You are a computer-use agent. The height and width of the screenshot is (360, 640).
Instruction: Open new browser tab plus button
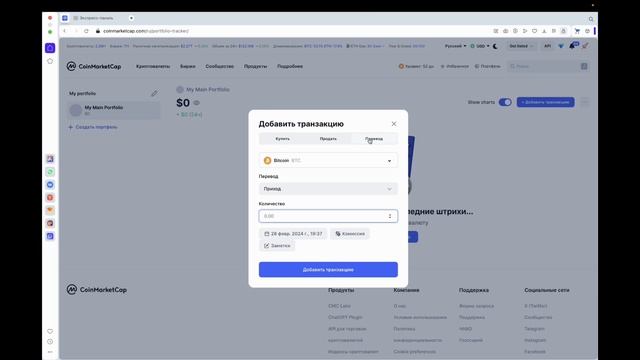pyautogui.click(x=131, y=18)
